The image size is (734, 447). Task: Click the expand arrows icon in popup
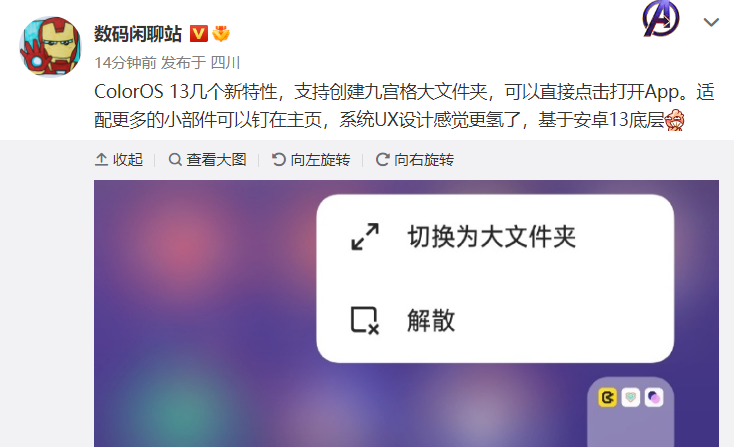pyautogui.click(x=365, y=236)
